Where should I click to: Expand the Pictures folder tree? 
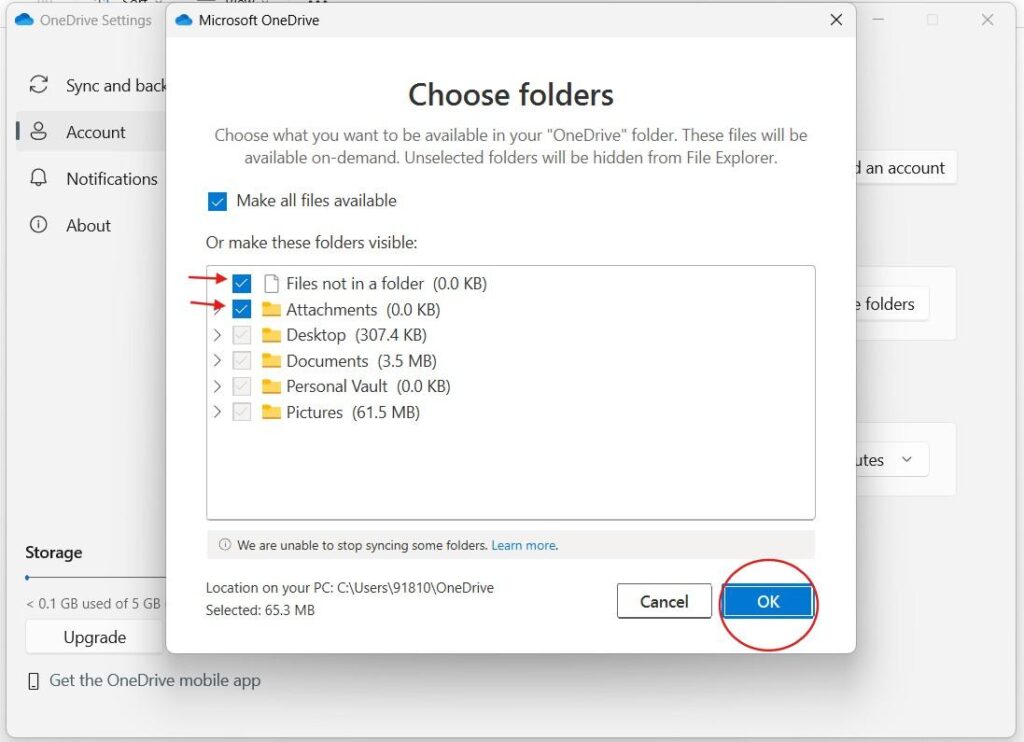pos(217,412)
